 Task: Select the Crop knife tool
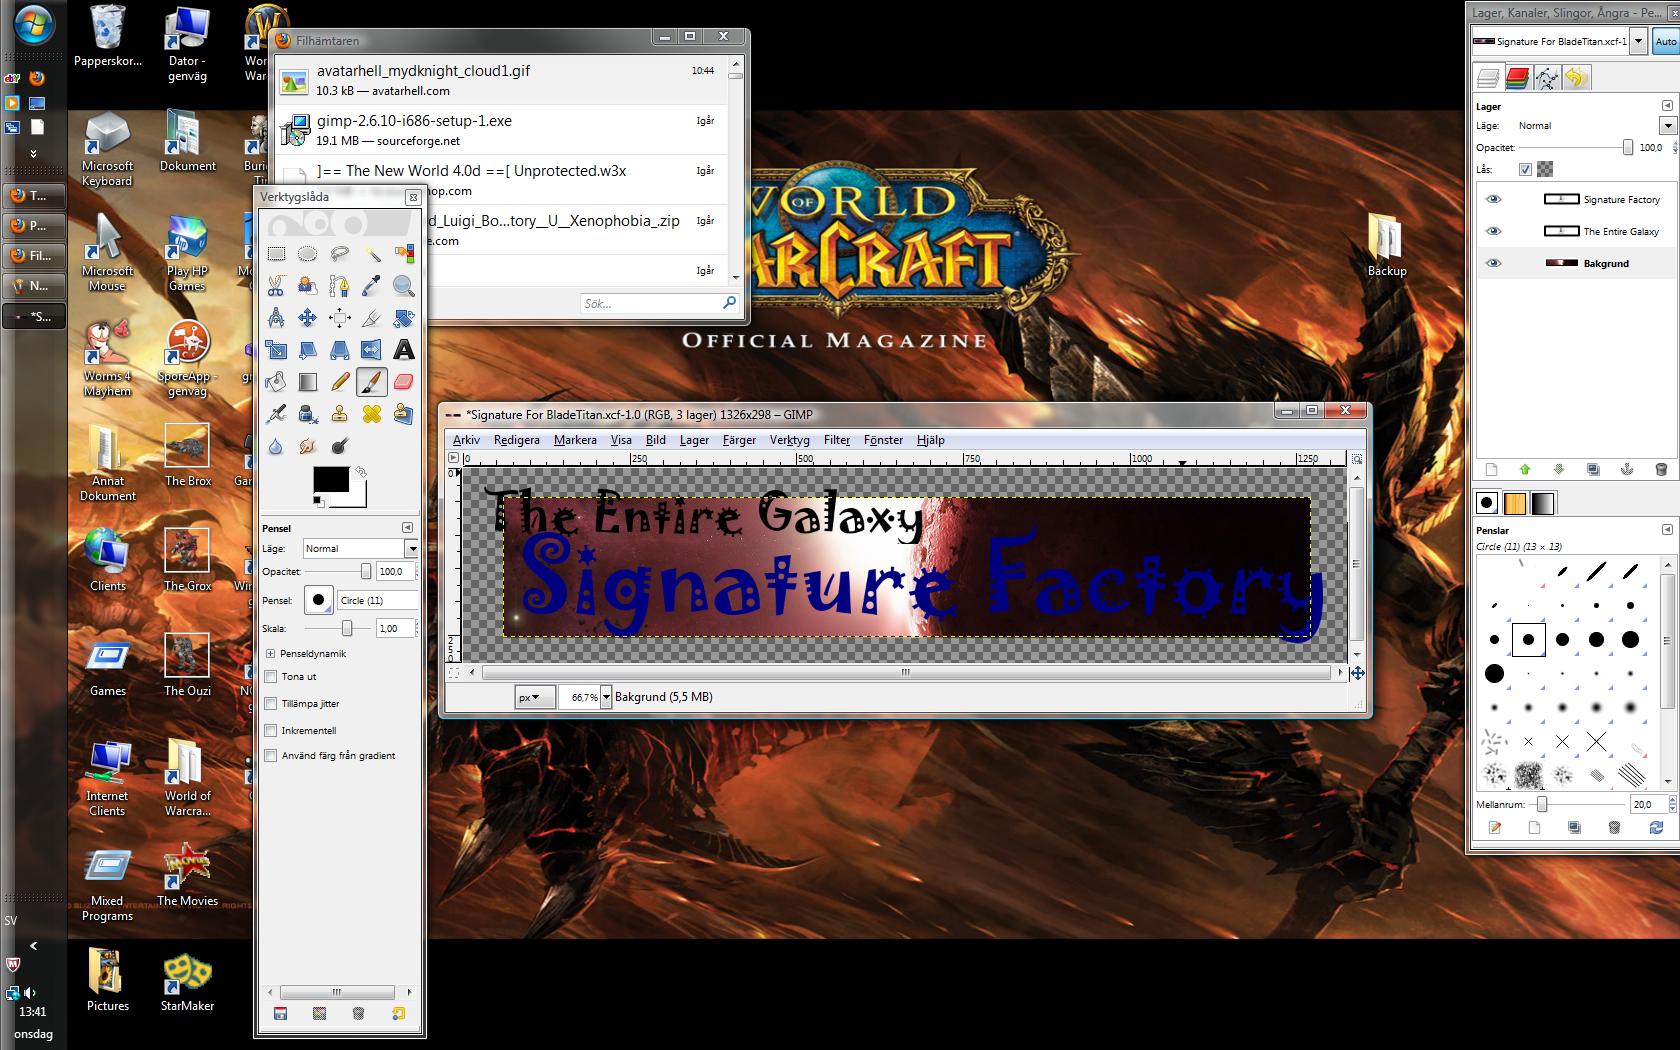(372, 318)
